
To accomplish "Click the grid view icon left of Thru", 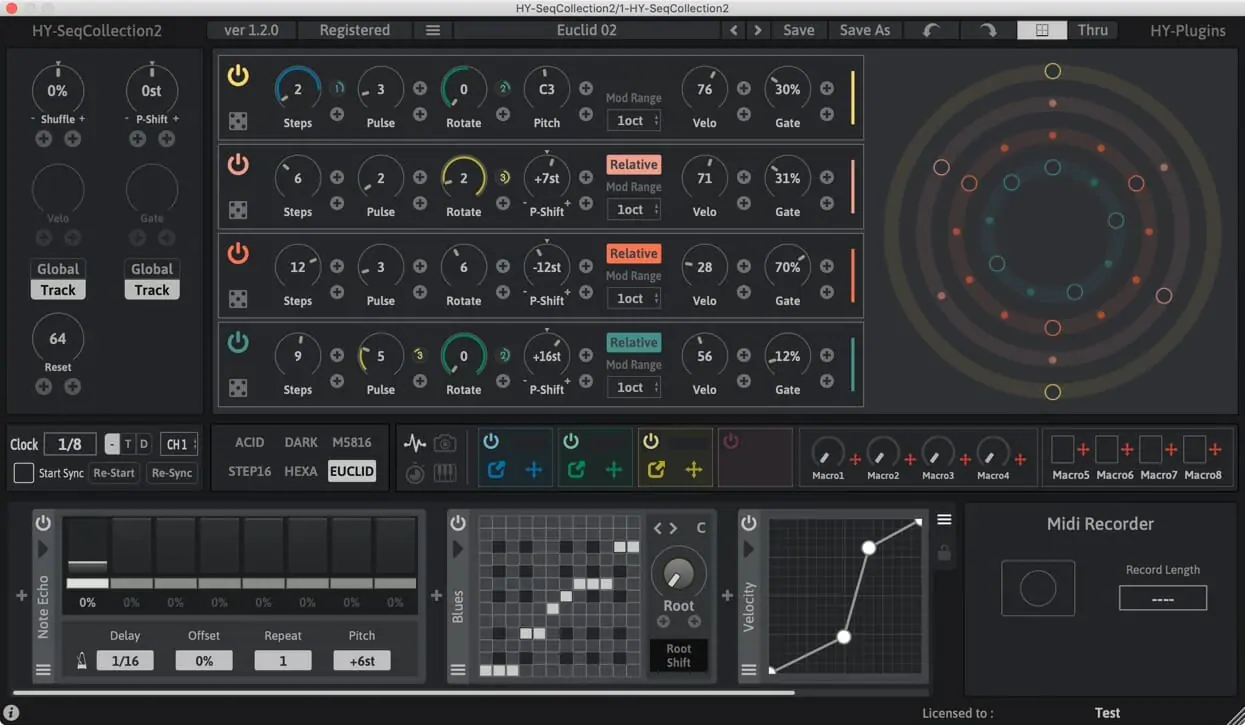I will point(1041,30).
